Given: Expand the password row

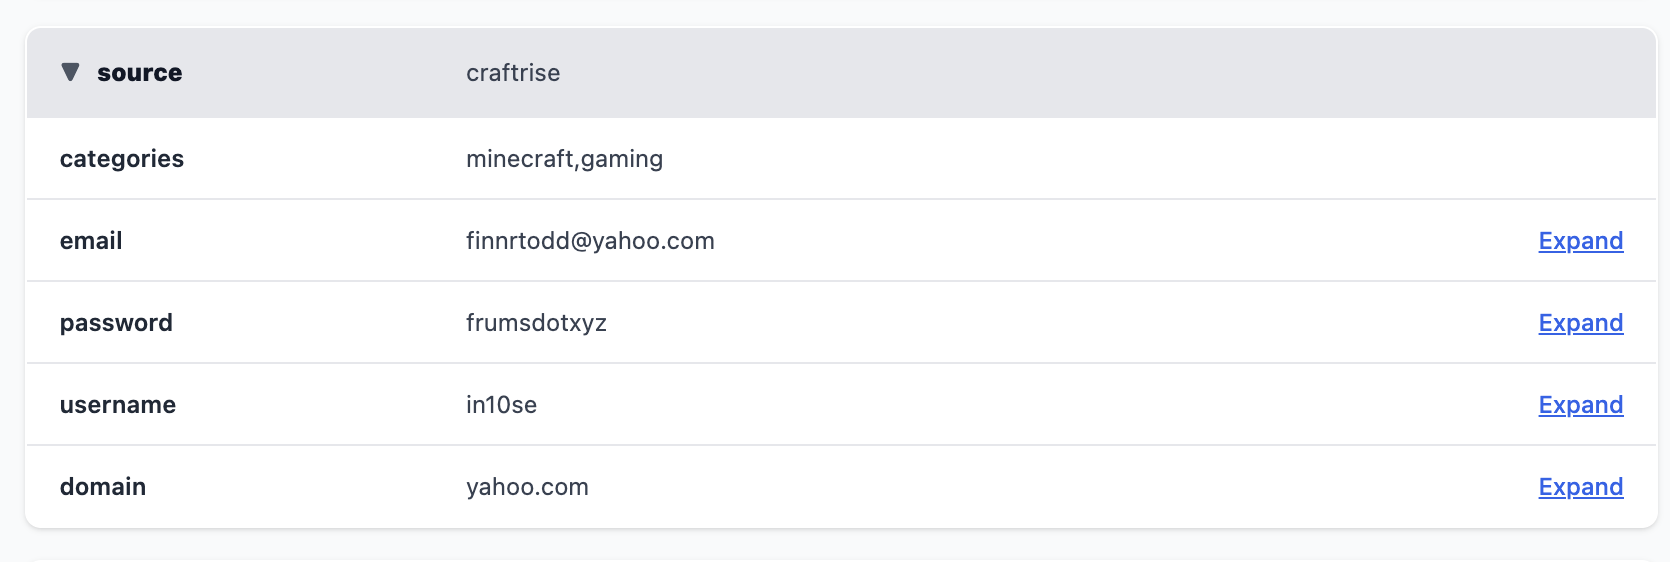Looking at the screenshot, I should coord(1580,323).
